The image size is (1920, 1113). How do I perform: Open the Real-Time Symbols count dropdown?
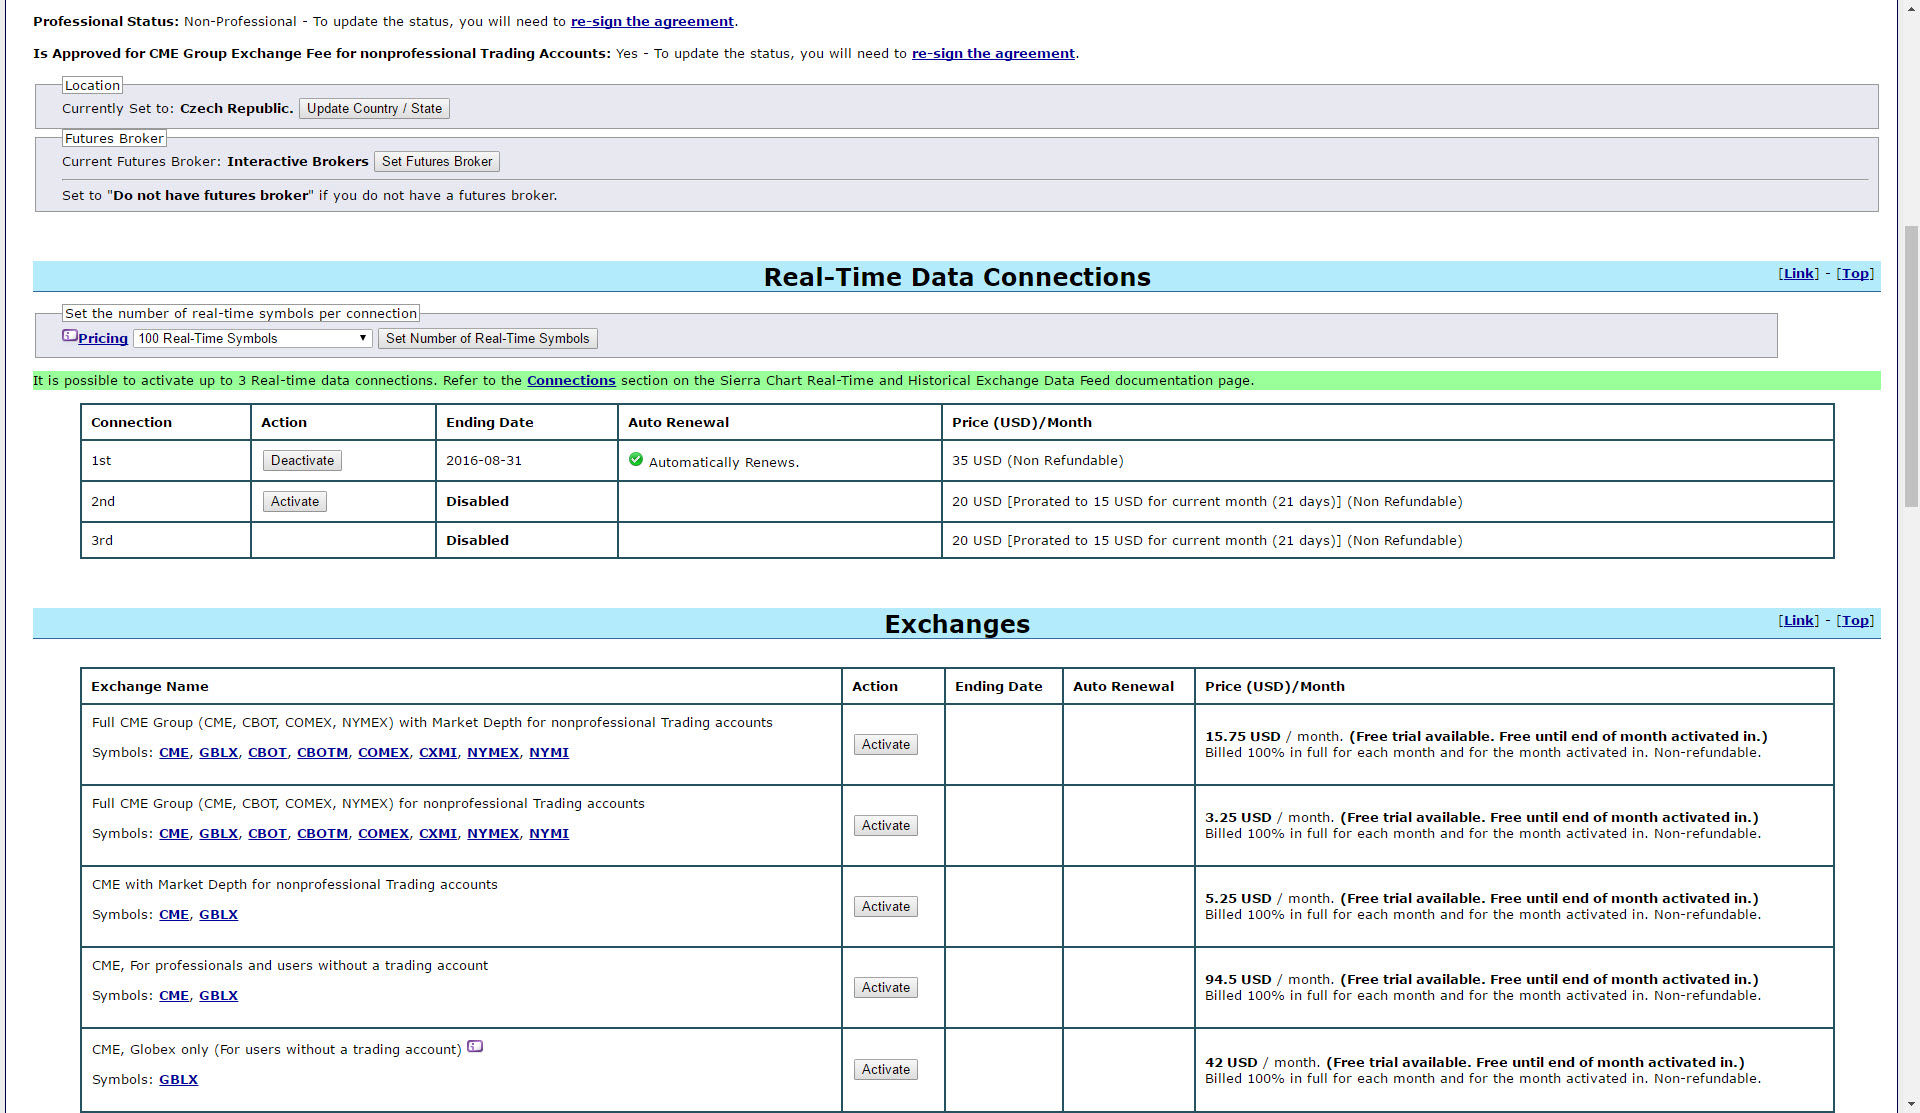pos(252,339)
